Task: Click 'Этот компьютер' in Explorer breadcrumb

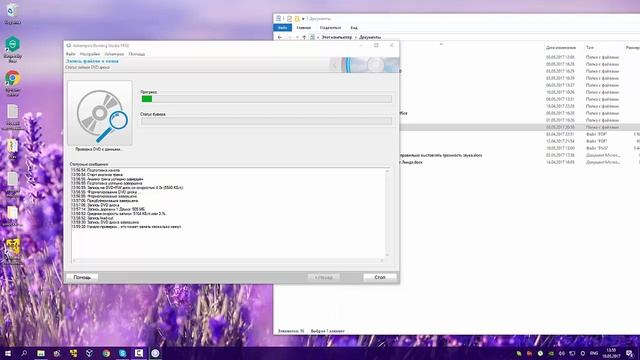Action: pyautogui.click(x=337, y=37)
